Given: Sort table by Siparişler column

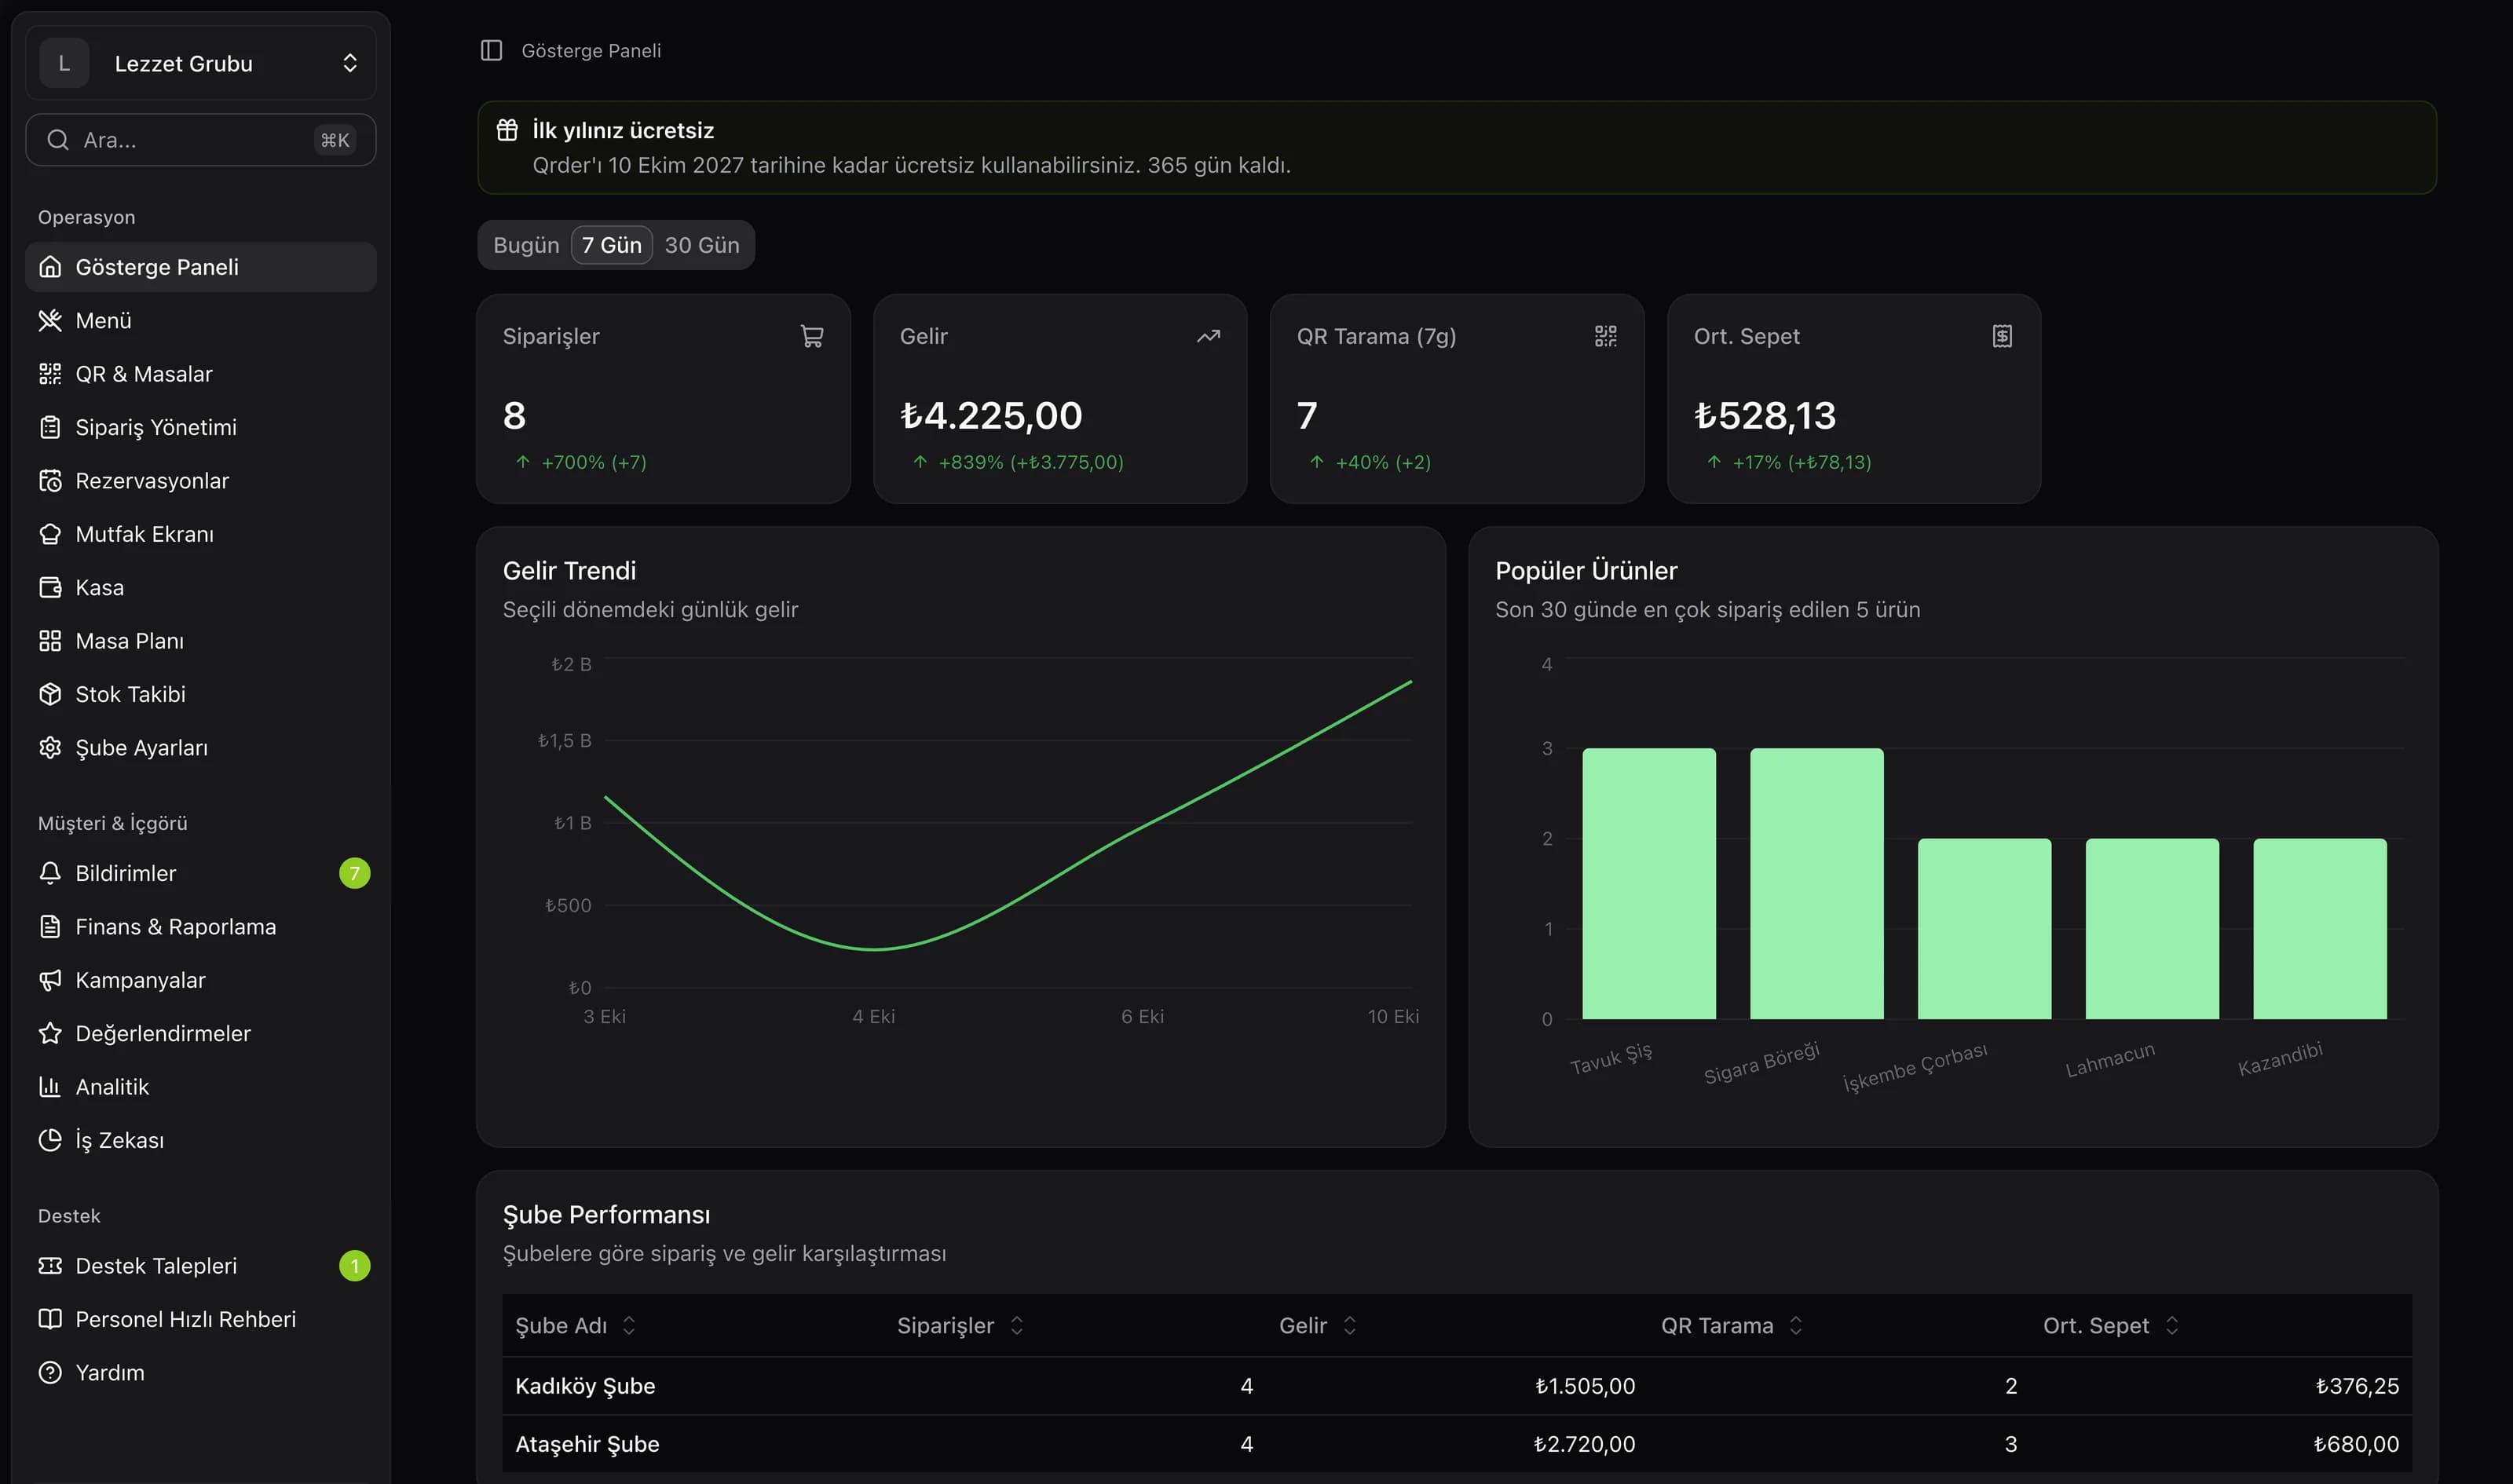Looking at the screenshot, I should pyautogui.click(x=960, y=1326).
